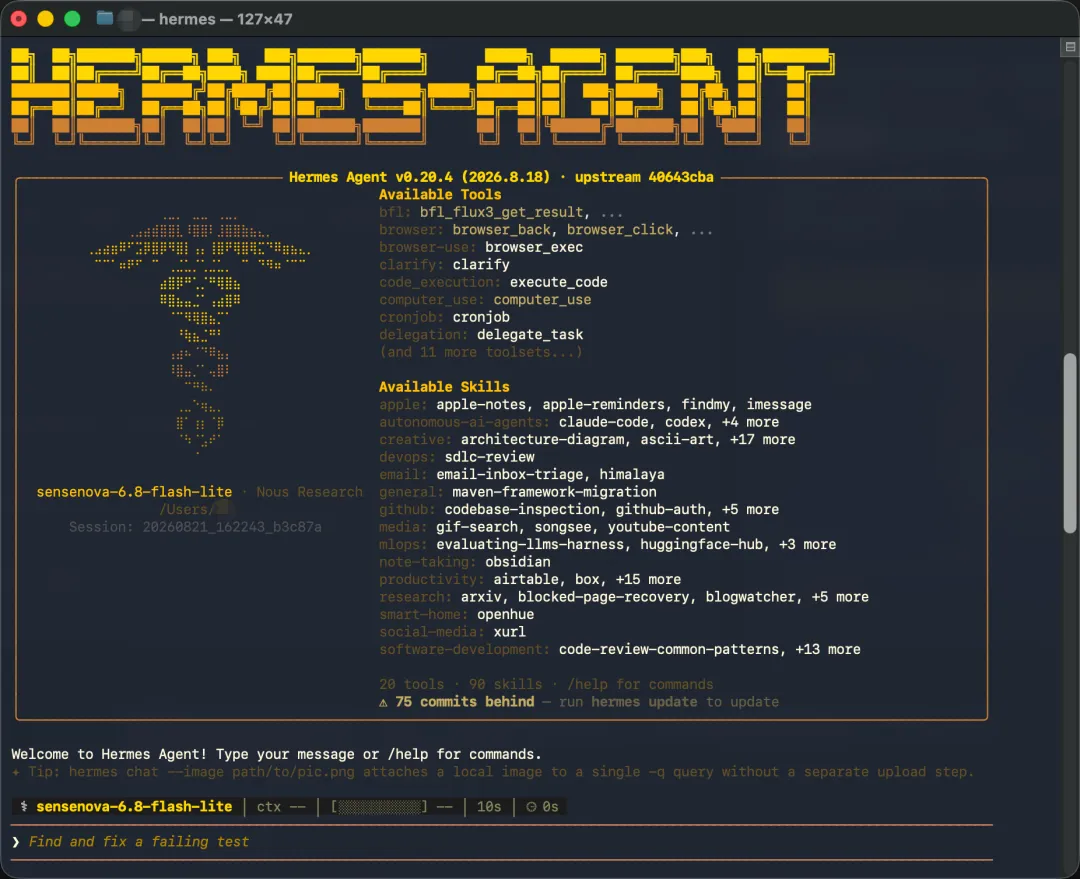
Task: Click the caduceus ASCII logo
Action: coord(200,334)
